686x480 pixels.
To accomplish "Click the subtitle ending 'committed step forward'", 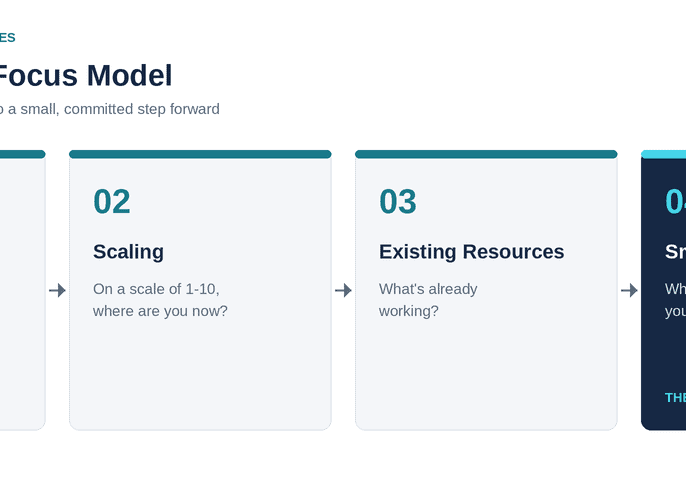I will click(110, 109).
